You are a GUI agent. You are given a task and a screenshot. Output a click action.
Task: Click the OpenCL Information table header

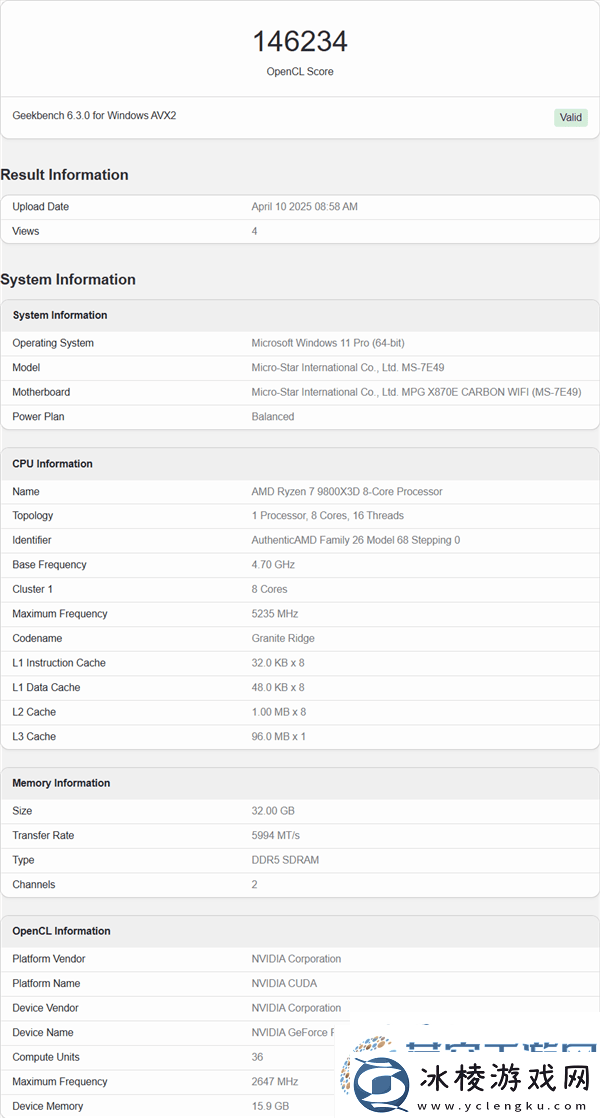coord(61,931)
